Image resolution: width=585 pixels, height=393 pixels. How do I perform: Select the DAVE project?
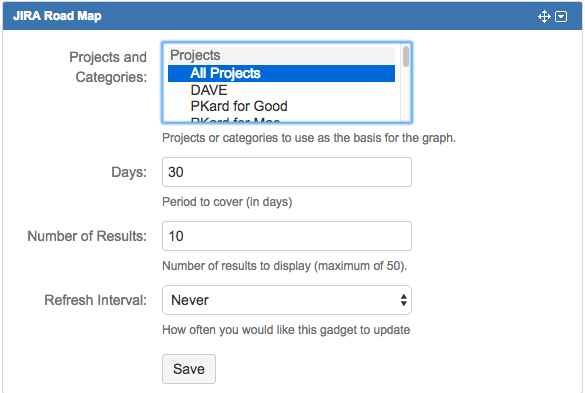click(x=281, y=90)
